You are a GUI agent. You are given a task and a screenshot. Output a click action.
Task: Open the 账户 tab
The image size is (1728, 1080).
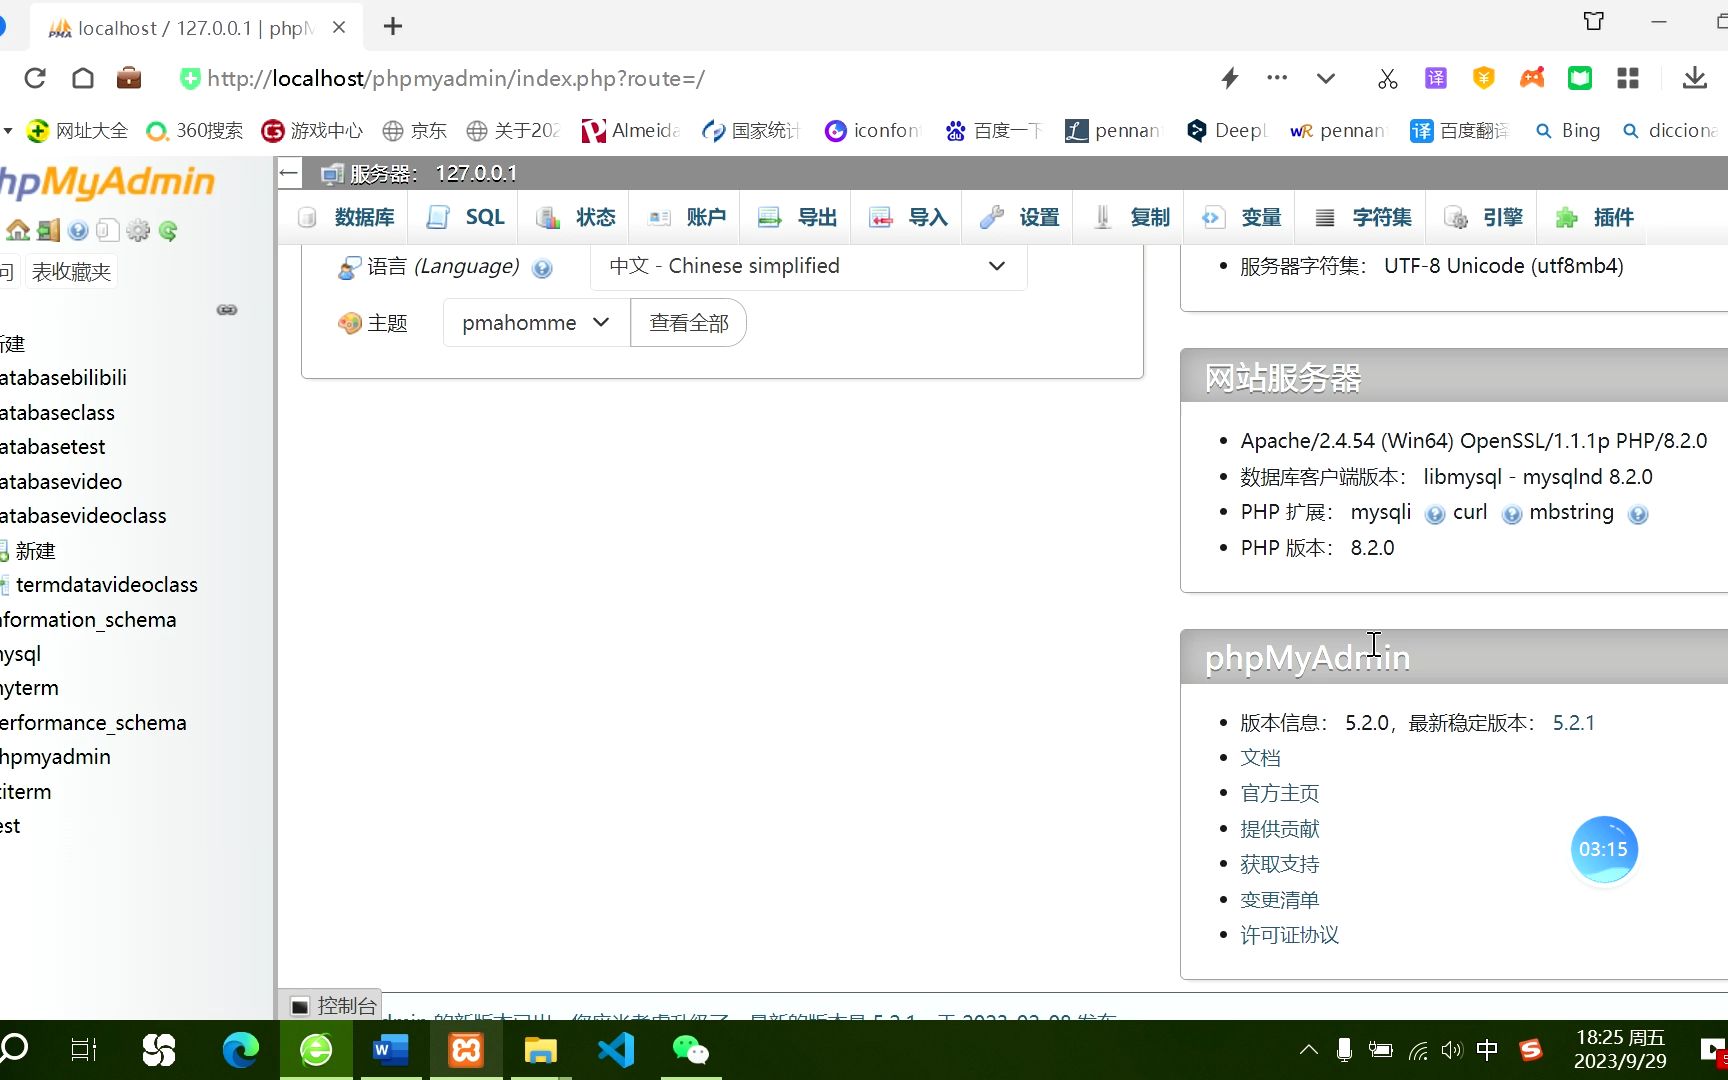(x=687, y=217)
